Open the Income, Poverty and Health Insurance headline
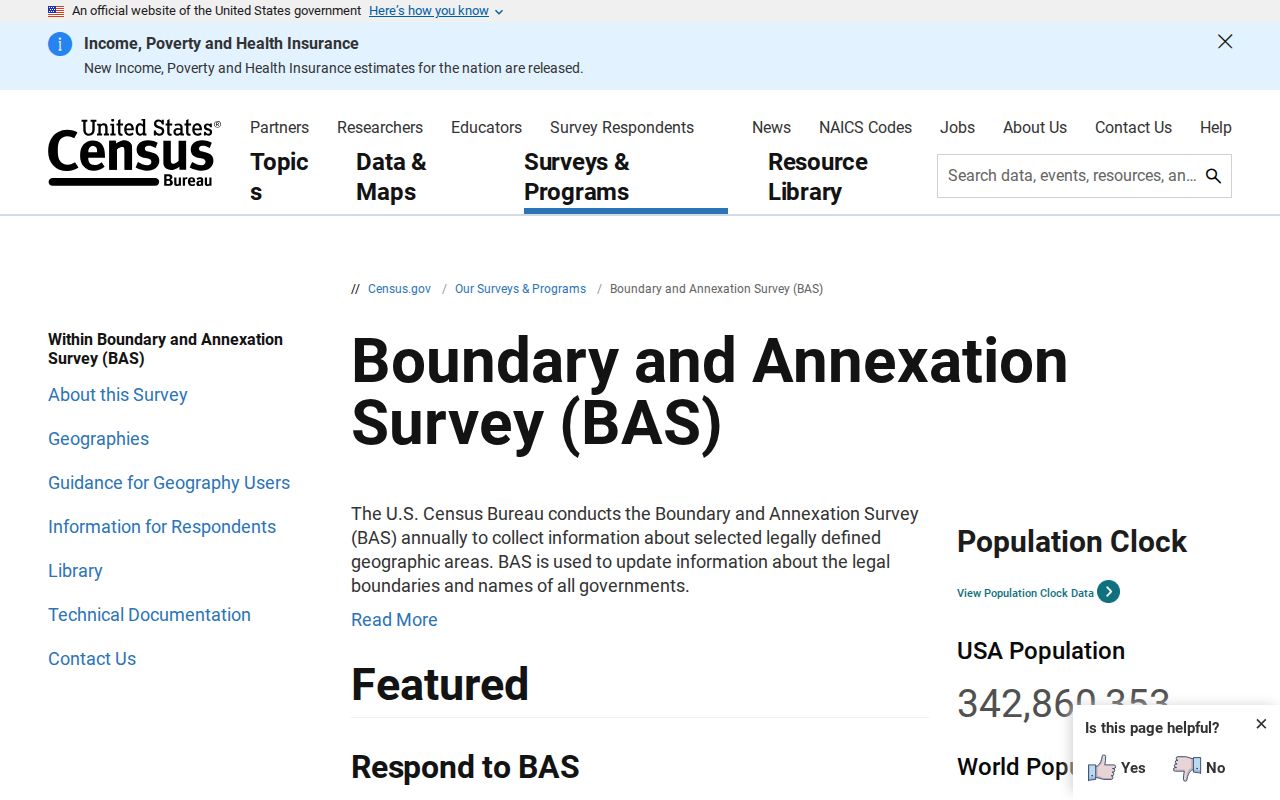The height and width of the screenshot is (800, 1280). tap(221, 44)
